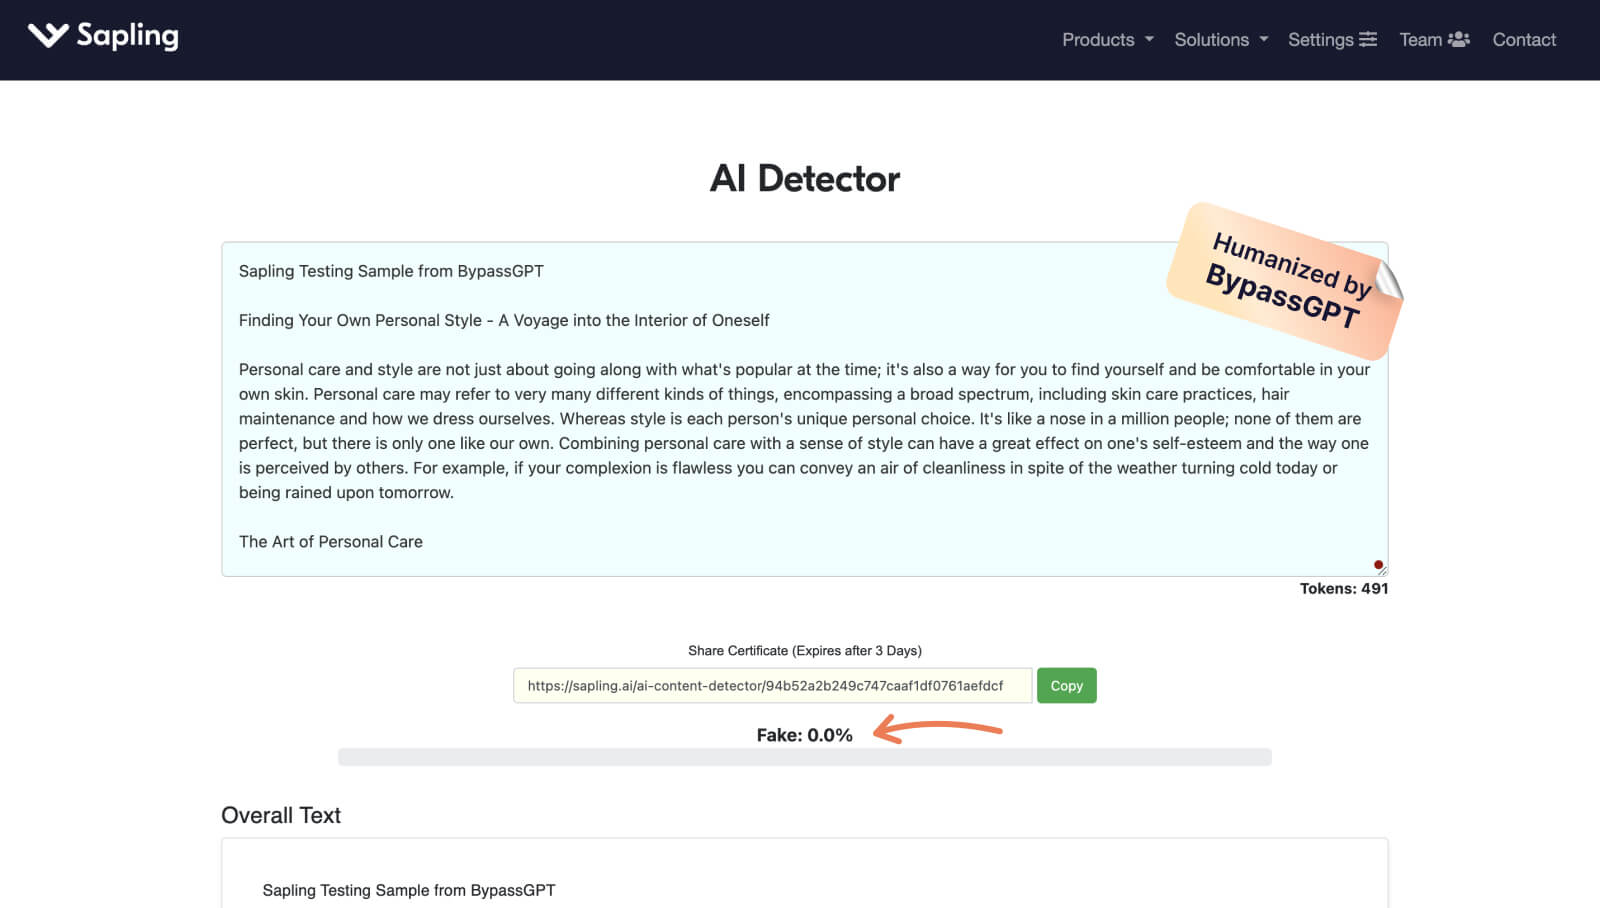Click the red dot indicator in text box
The height and width of the screenshot is (908, 1600).
tap(1378, 565)
